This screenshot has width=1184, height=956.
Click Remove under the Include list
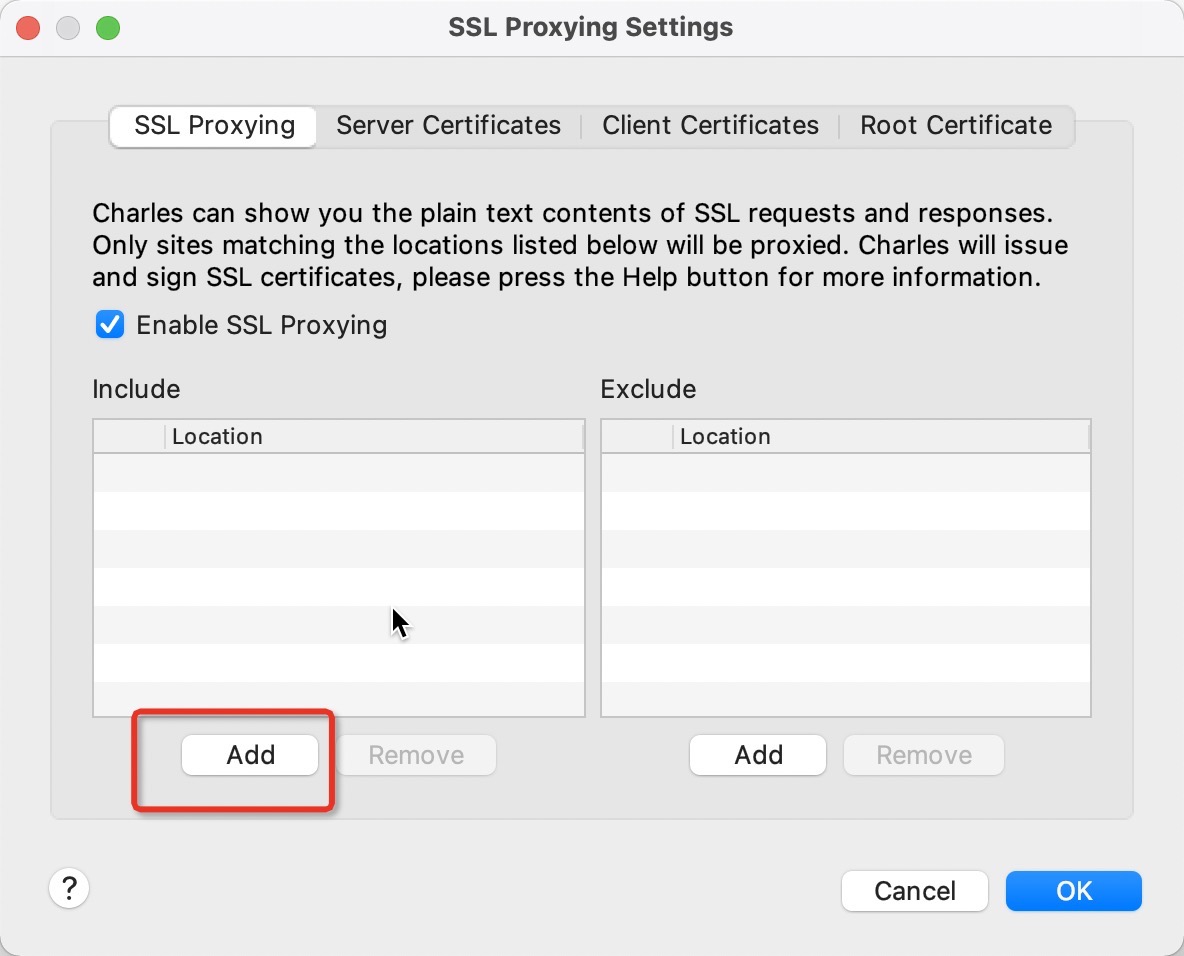tap(416, 755)
